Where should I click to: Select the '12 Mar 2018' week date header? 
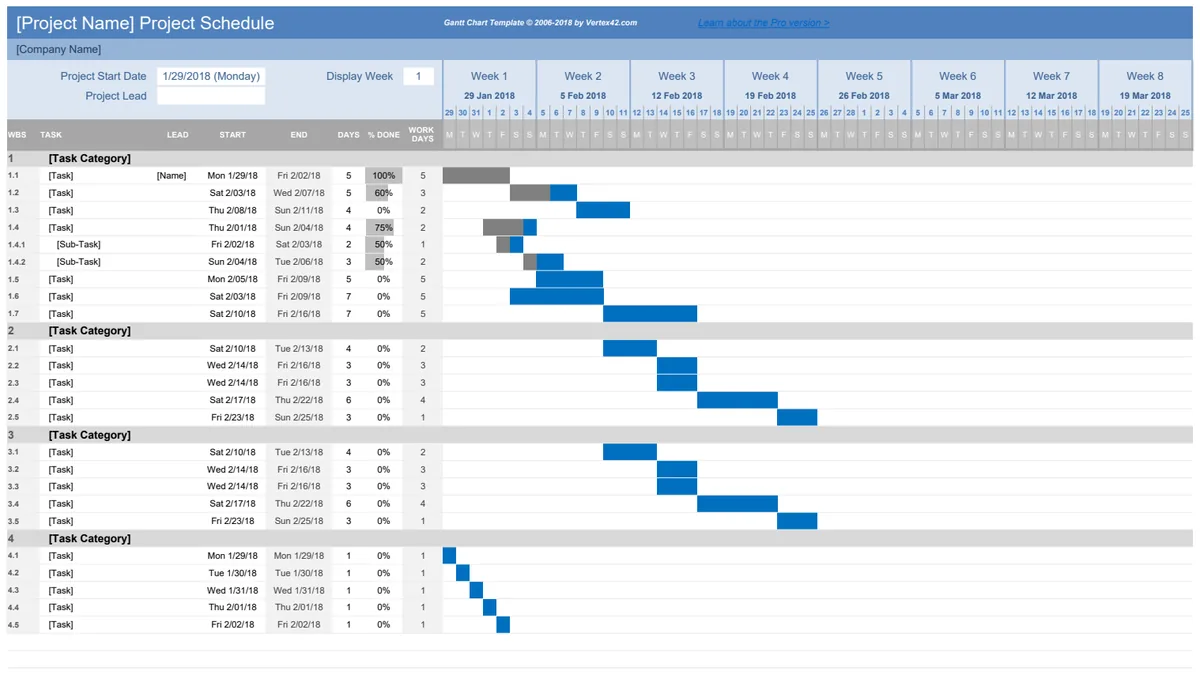click(x=1051, y=96)
